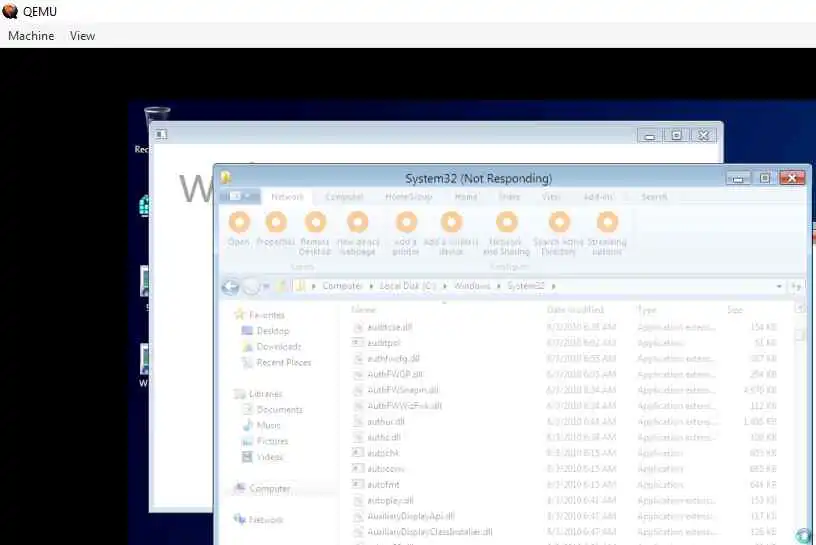The height and width of the screenshot is (545, 816).
Task: Open the QEMU Machine menu
Action: [x=31, y=36]
